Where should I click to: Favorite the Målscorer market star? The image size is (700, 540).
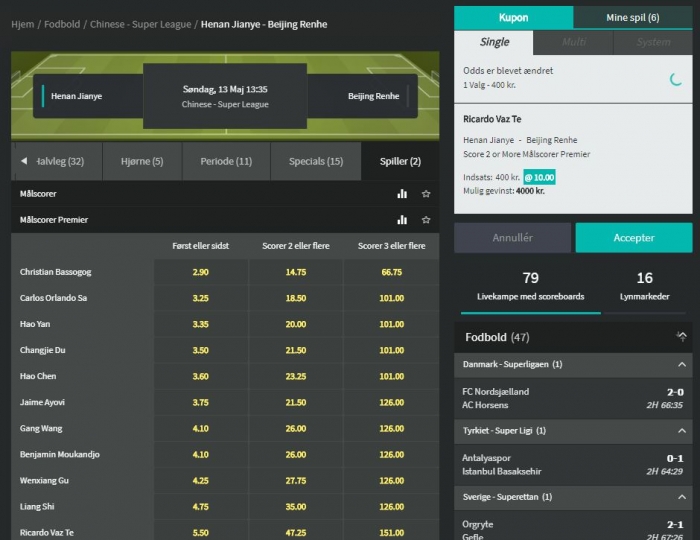coord(426,194)
